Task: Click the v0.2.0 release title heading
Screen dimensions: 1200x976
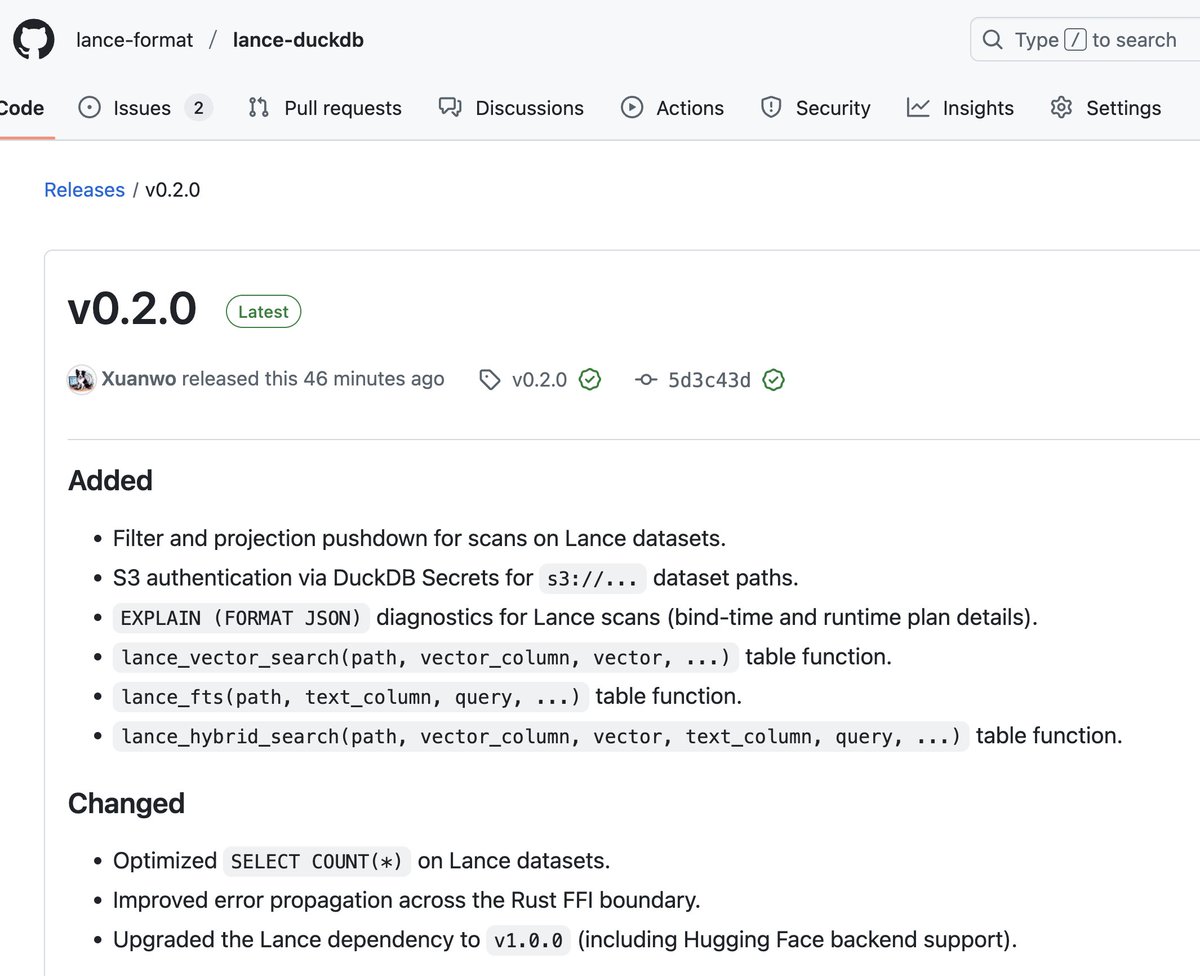Action: point(132,310)
